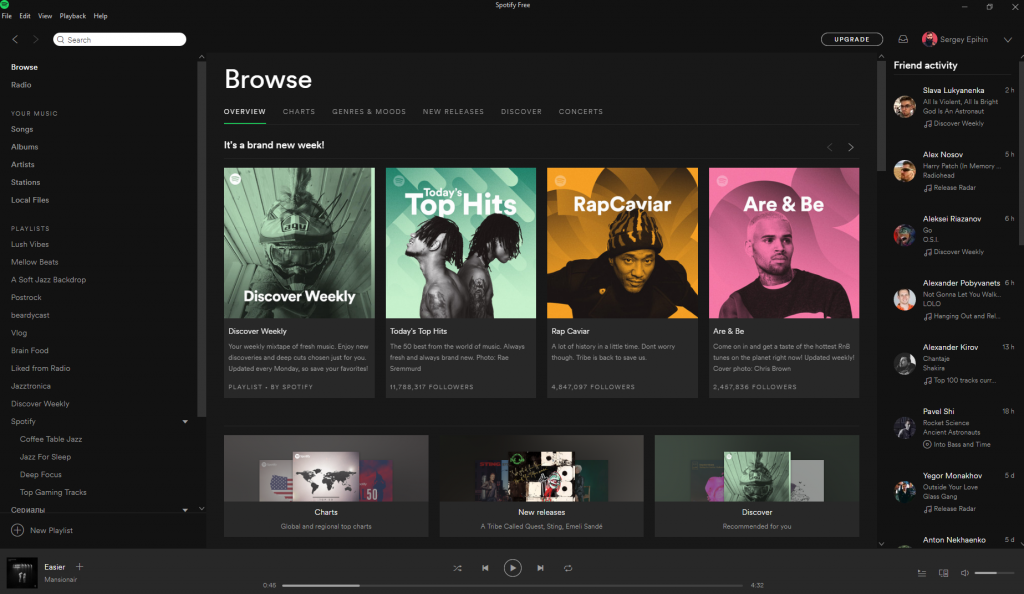Switch to the Genres & Moods tab

tap(369, 112)
